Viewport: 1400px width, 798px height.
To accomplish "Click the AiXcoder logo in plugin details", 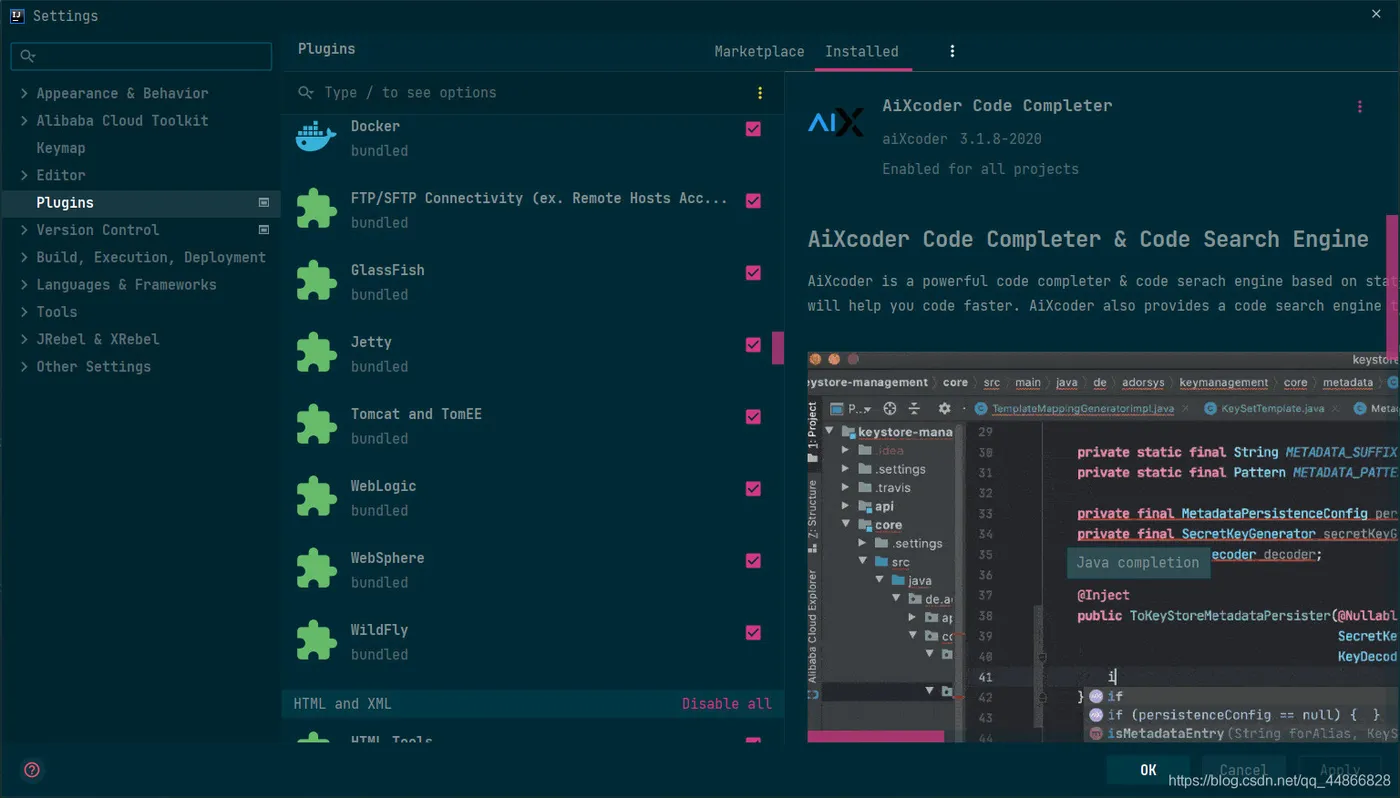I will pos(835,123).
